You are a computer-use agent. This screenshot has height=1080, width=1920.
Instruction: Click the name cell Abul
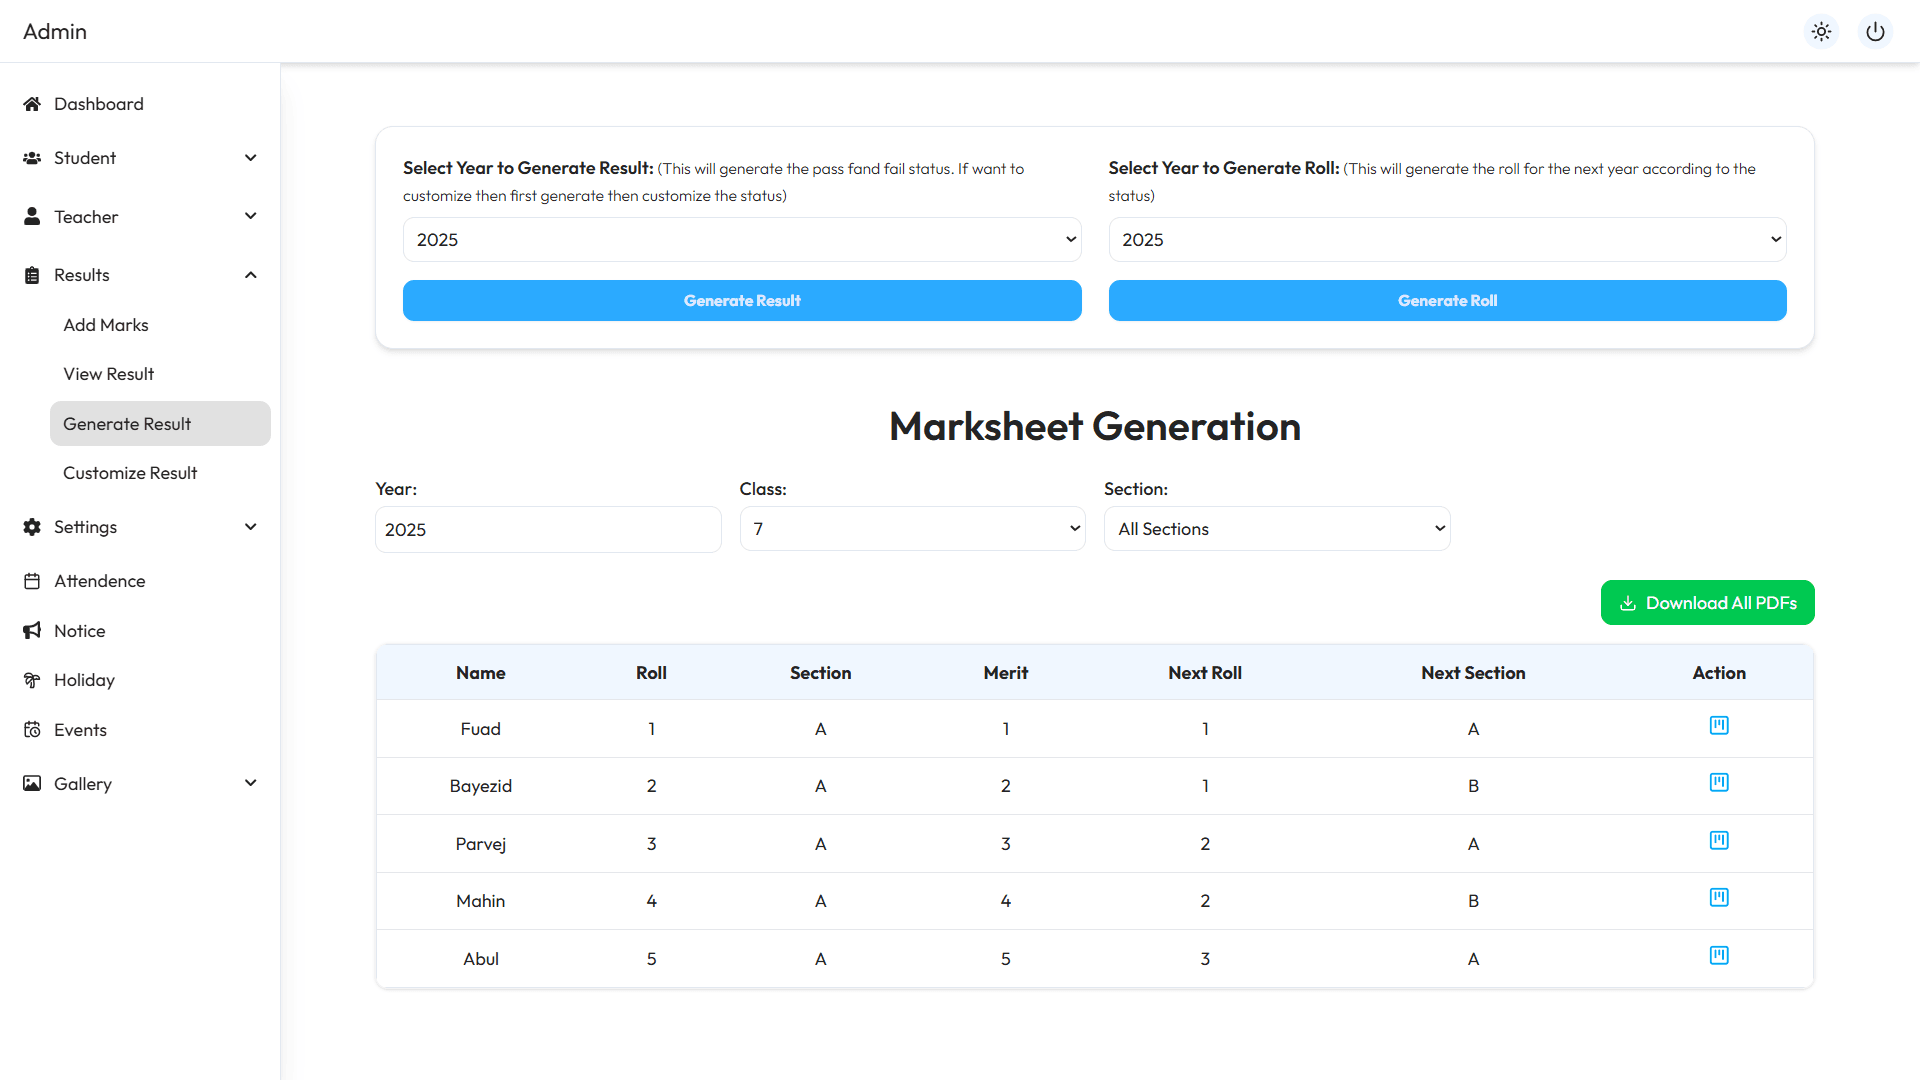pyautogui.click(x=481, y=959)
